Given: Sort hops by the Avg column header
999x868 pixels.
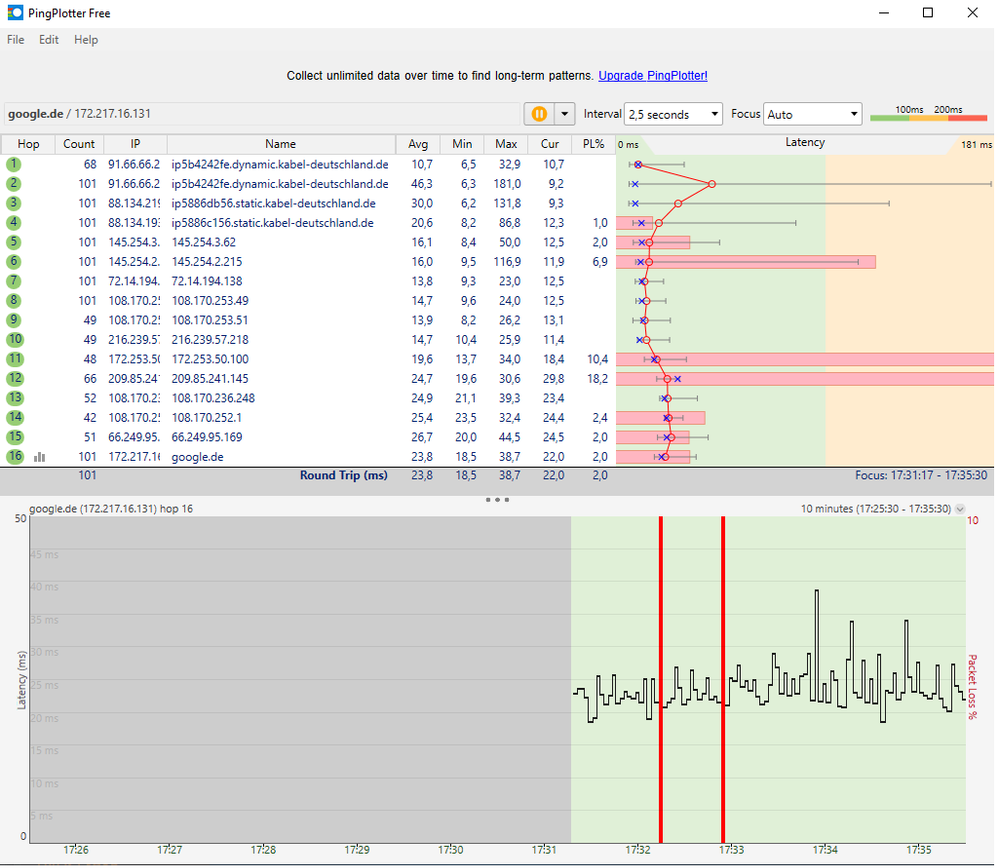Looking at the screenshot, I should click(417, 144).
